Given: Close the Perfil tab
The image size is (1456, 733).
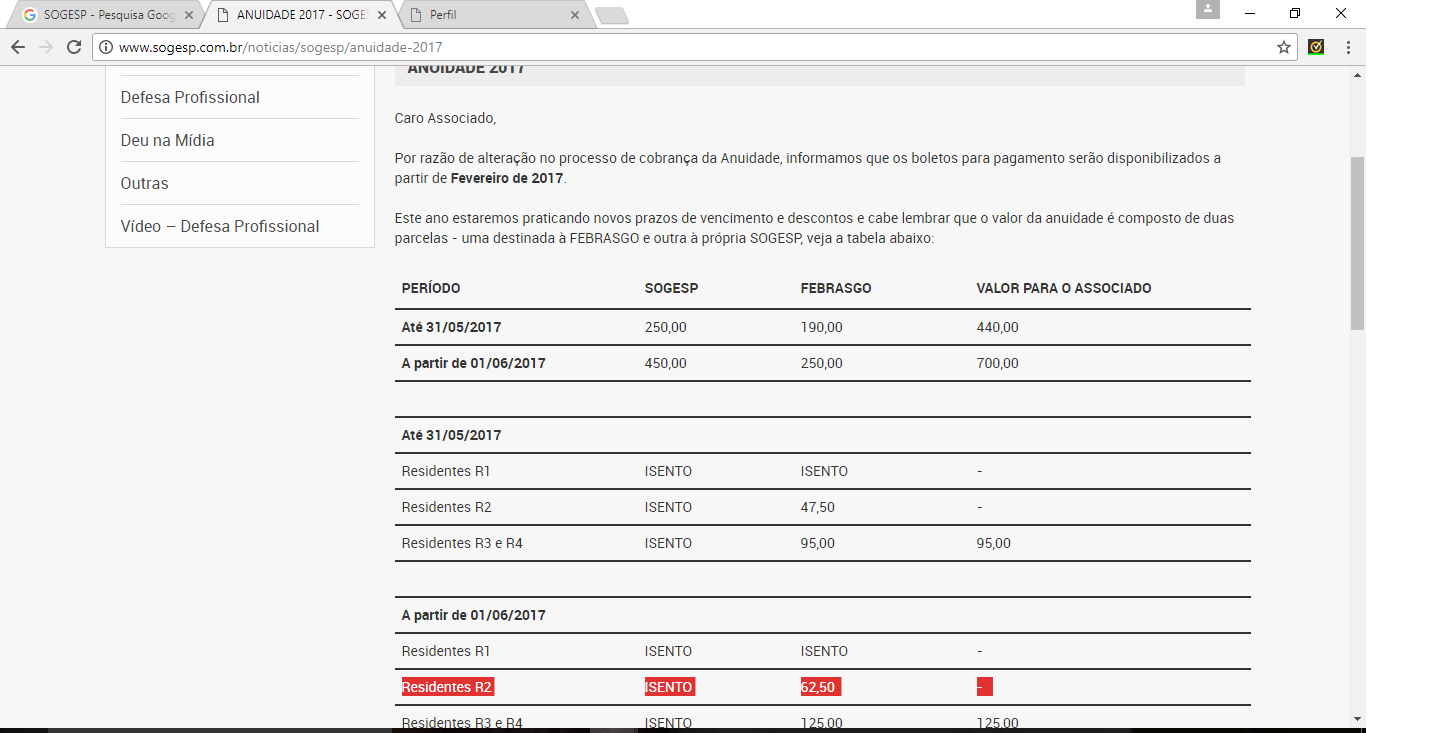Looking at the screenshot, I should (x=574, y=16).
